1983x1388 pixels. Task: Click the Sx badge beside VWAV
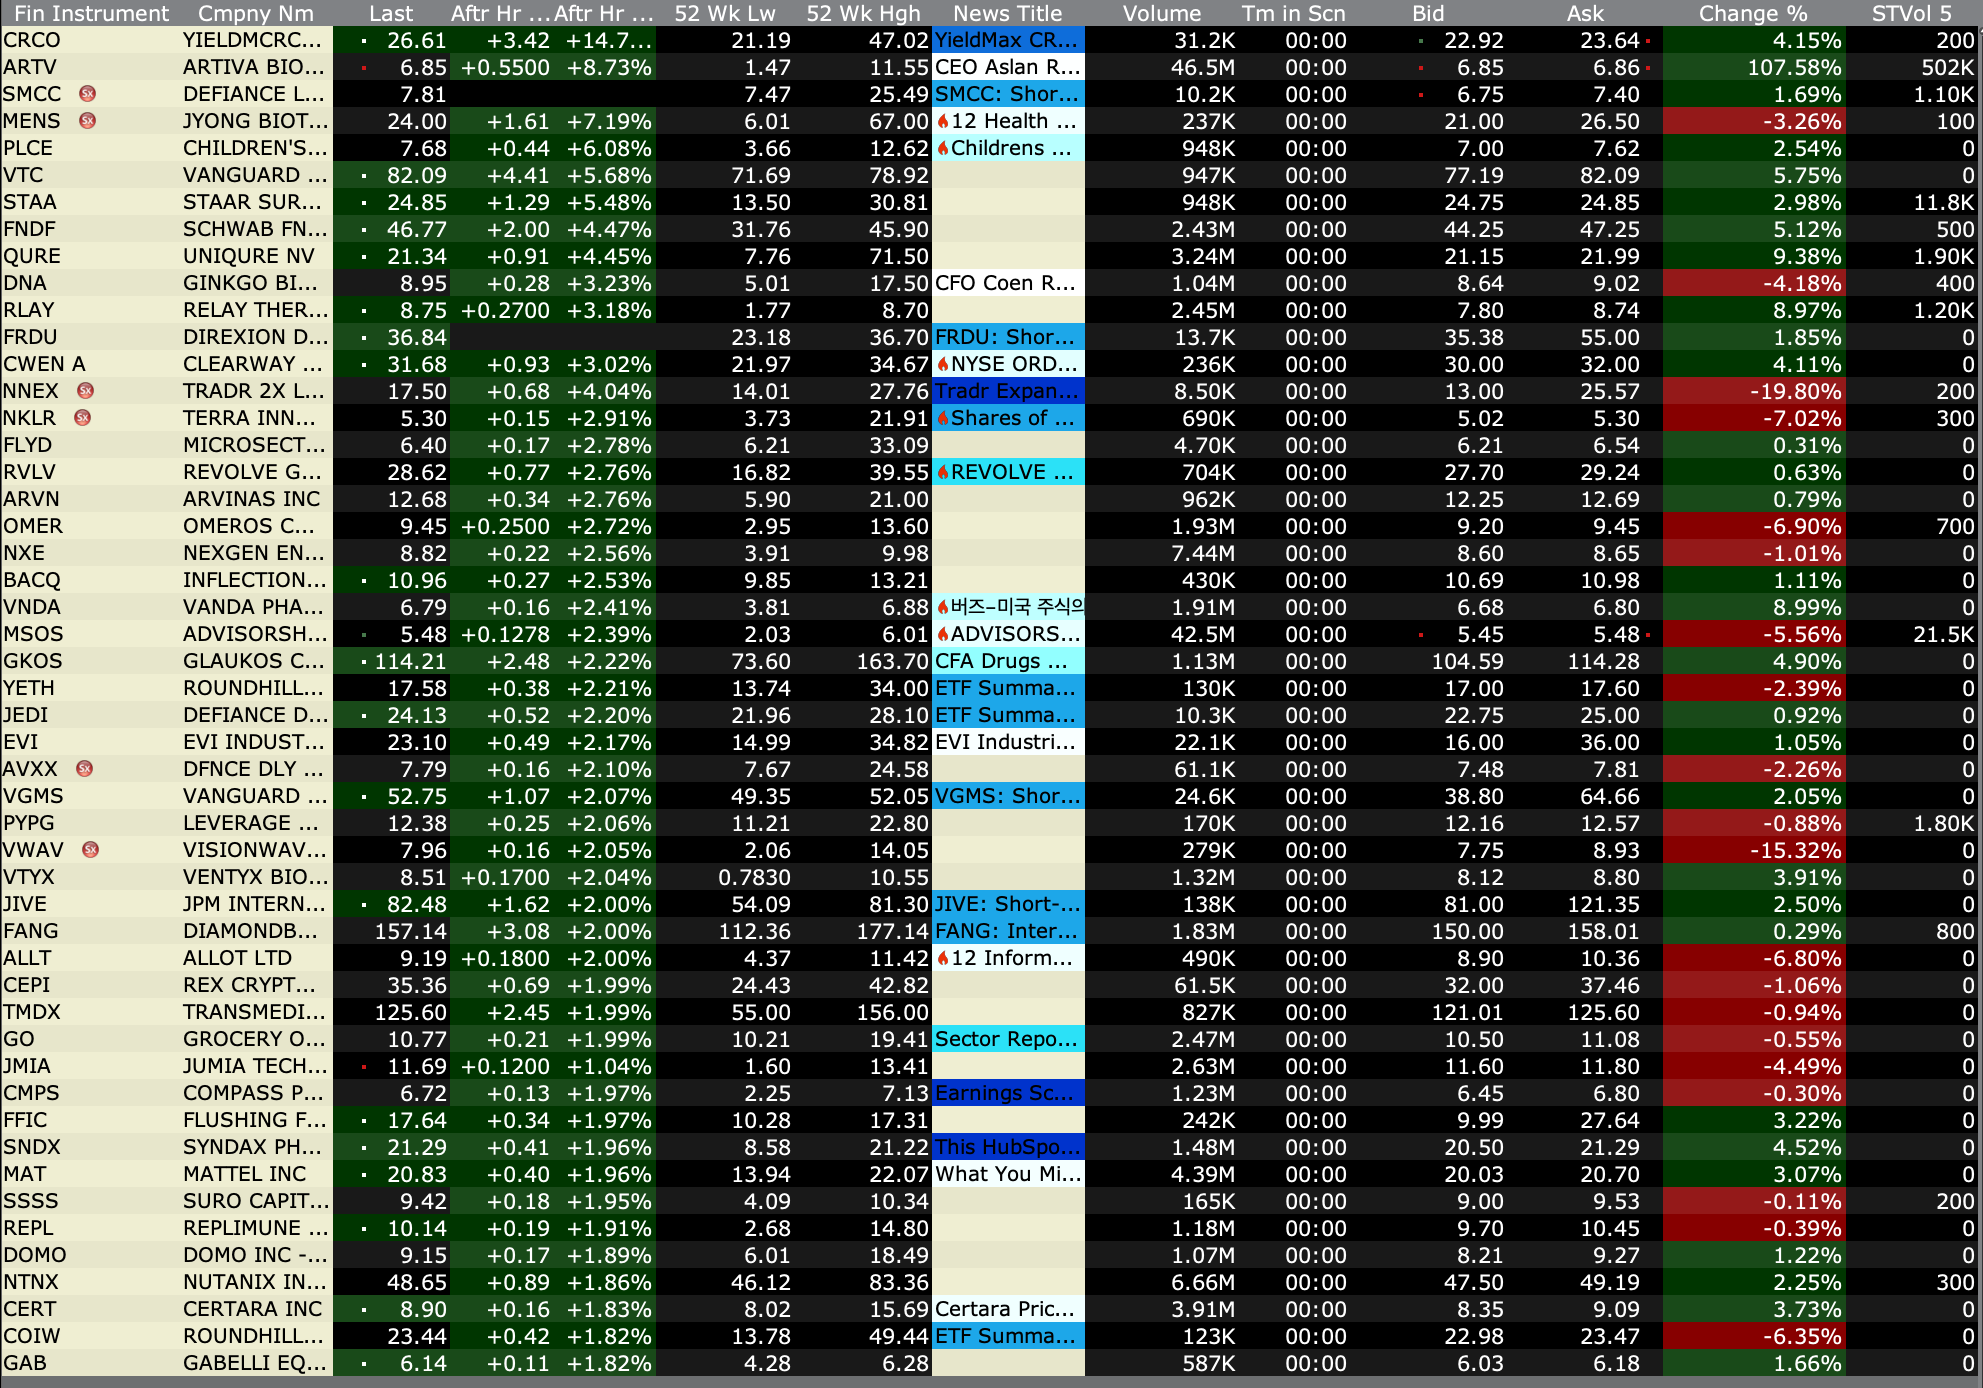pos(91,850)
